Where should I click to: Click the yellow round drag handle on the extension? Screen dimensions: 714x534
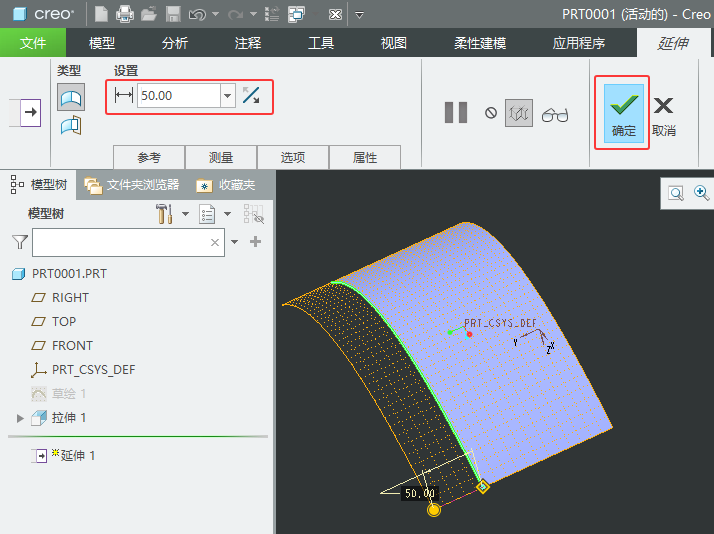434,510
